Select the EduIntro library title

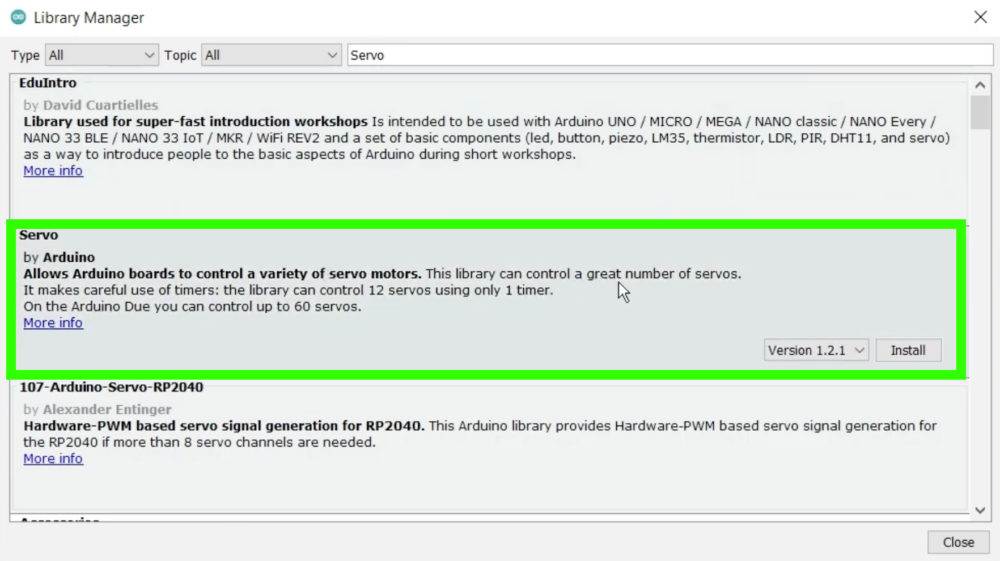(x=48, y=83)
